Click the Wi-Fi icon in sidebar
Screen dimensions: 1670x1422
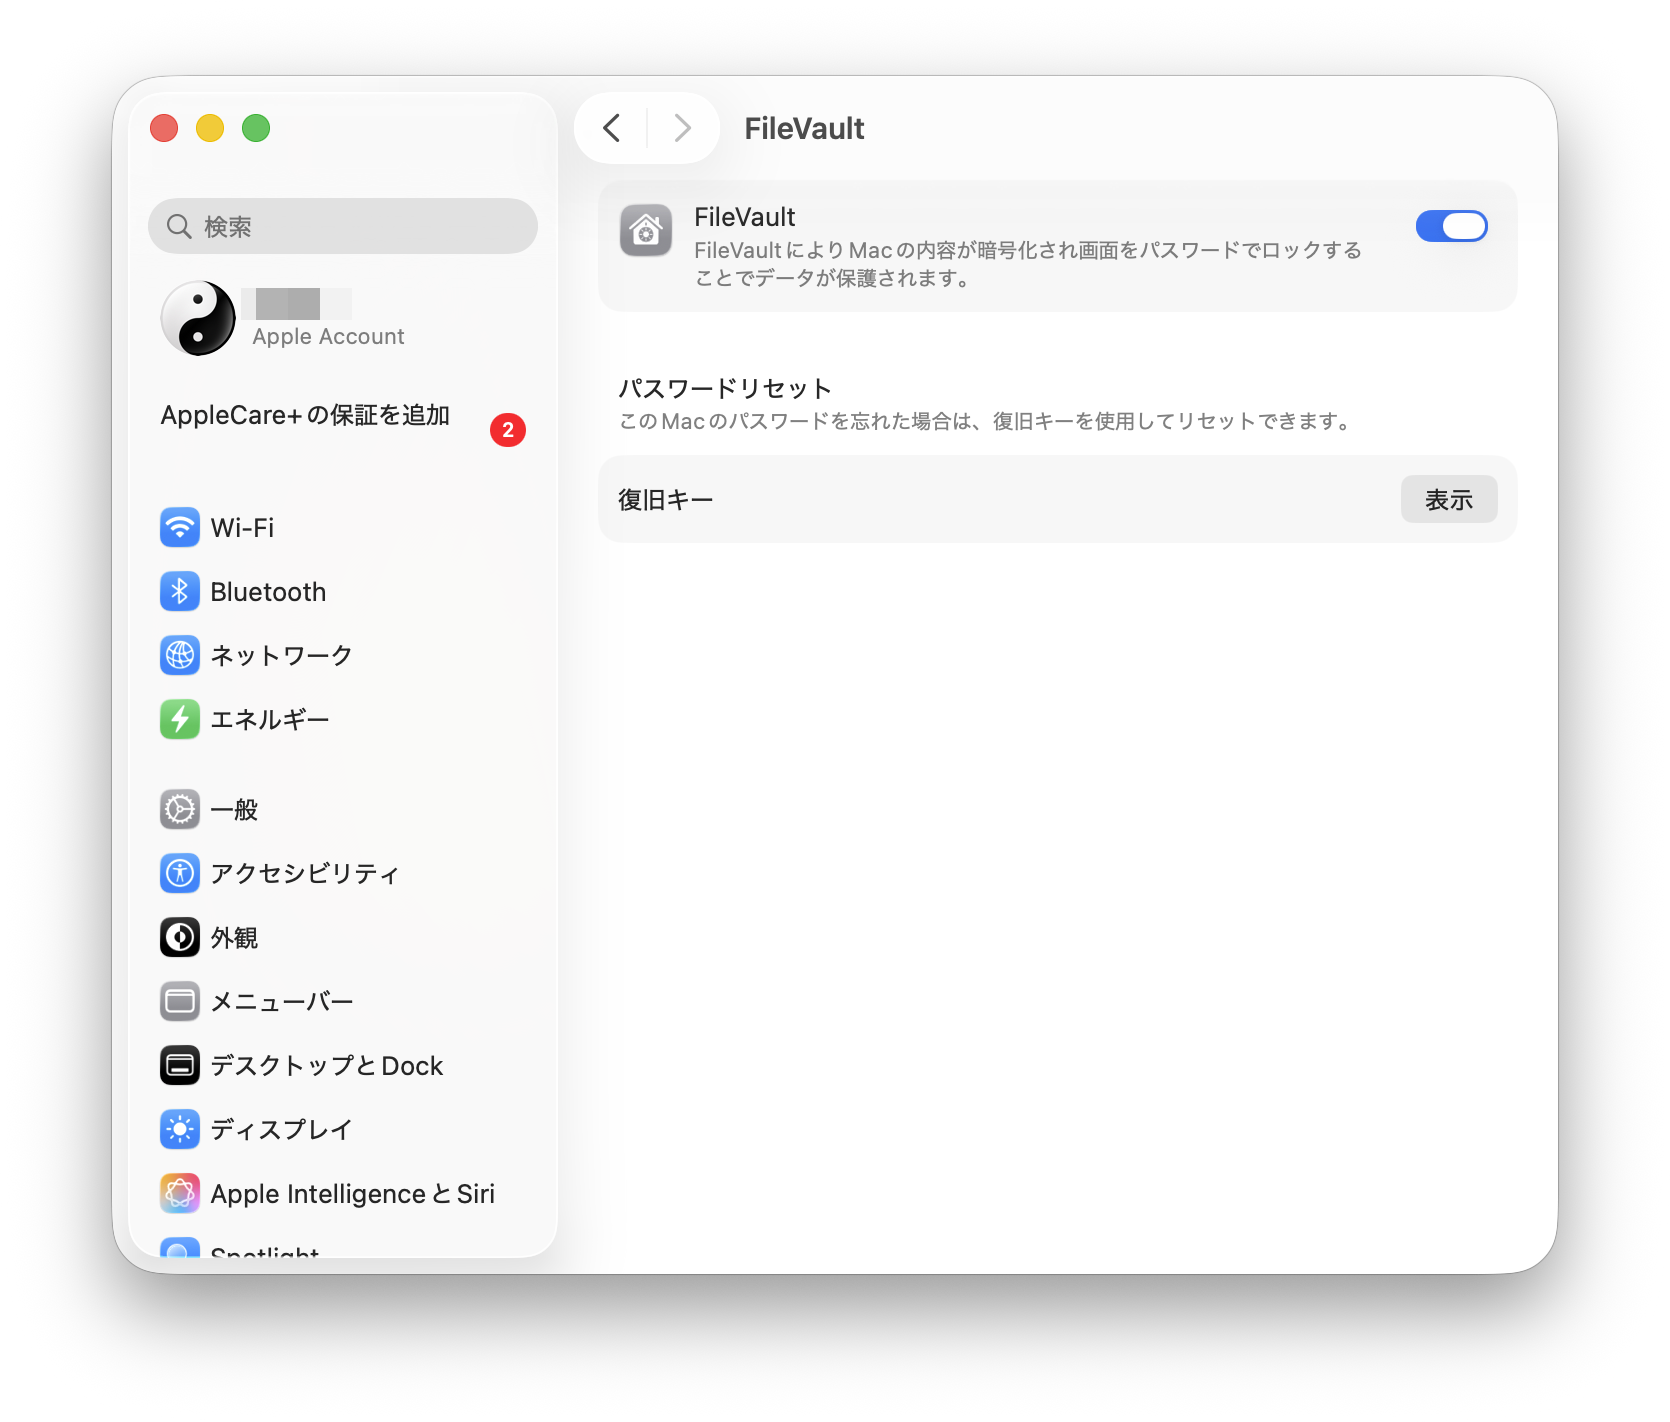180,527
